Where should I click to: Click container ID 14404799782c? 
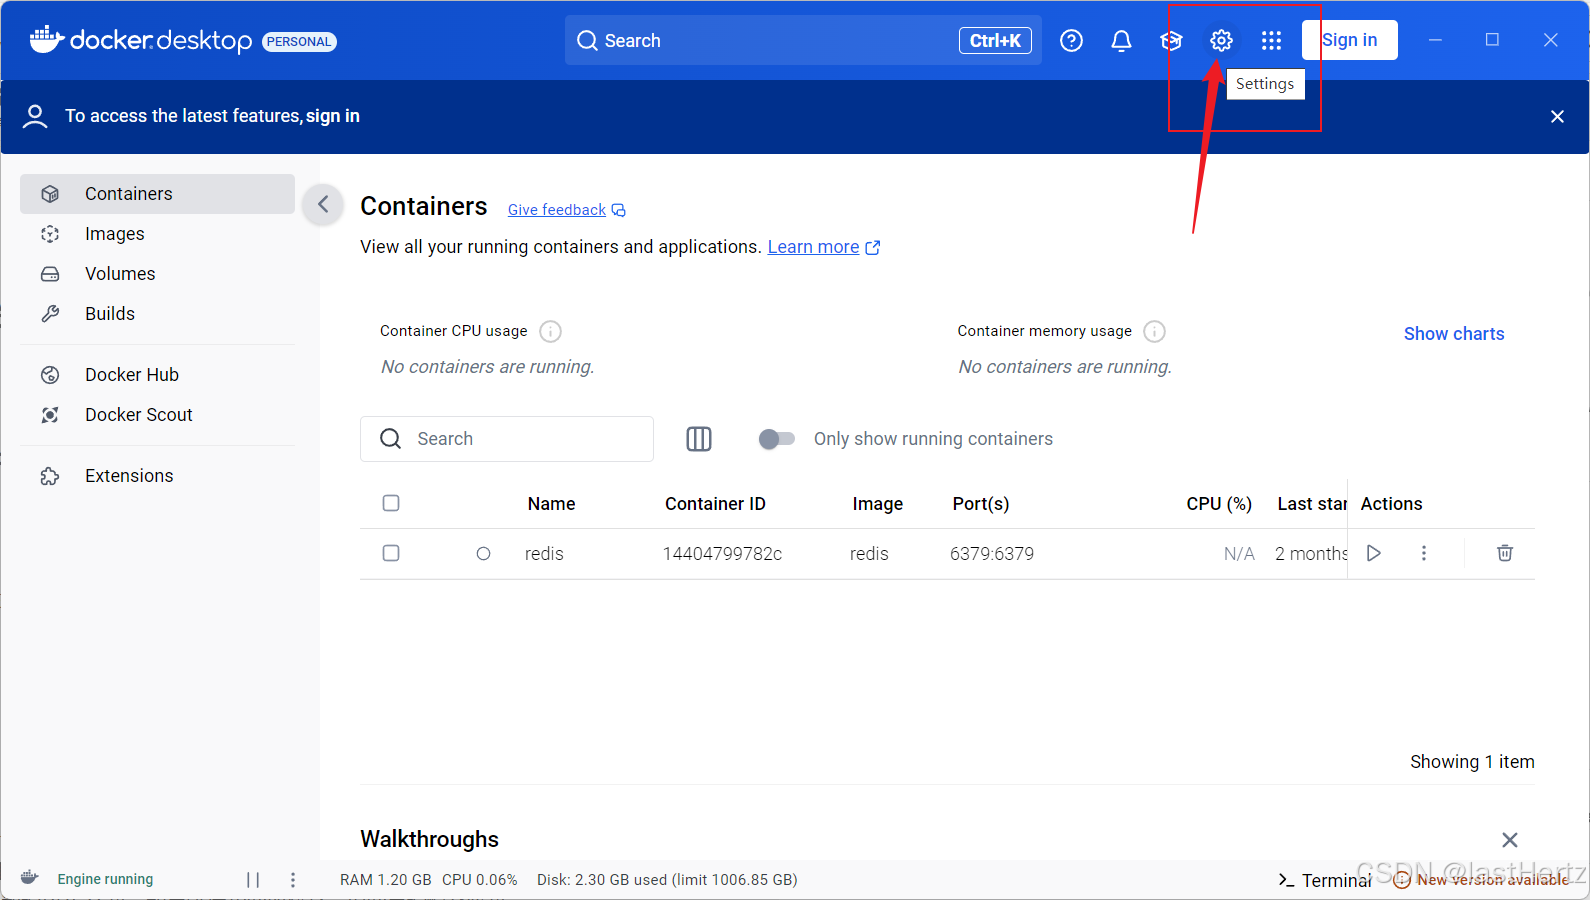click(x=722, y=554)
